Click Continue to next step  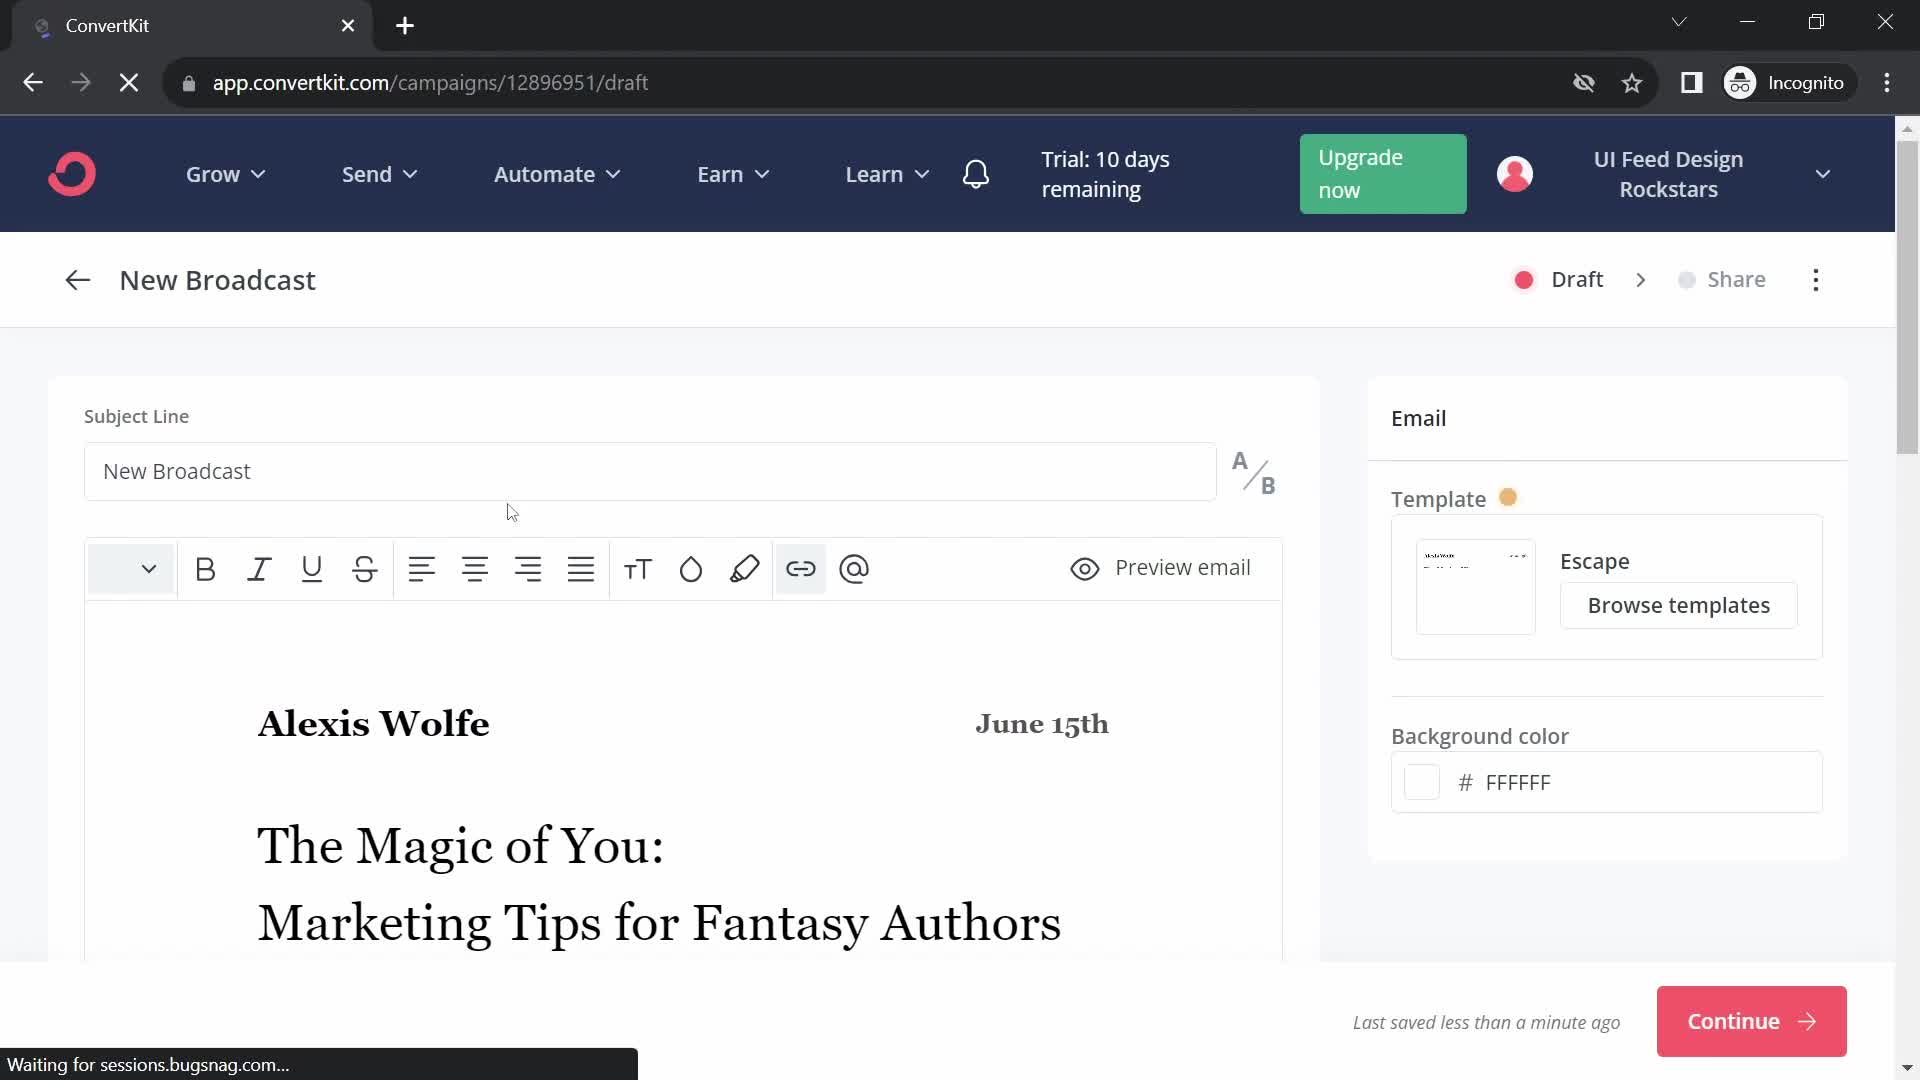click(x=1751, y=1021)
